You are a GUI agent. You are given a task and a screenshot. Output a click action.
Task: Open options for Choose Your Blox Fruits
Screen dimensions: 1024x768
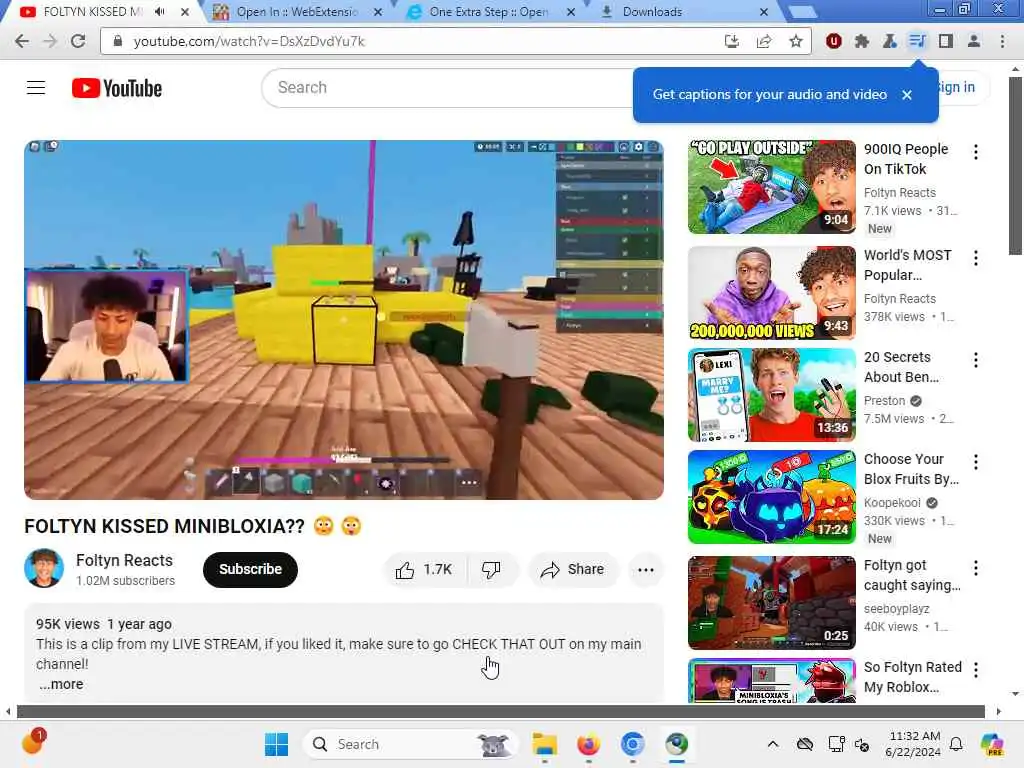976,462
